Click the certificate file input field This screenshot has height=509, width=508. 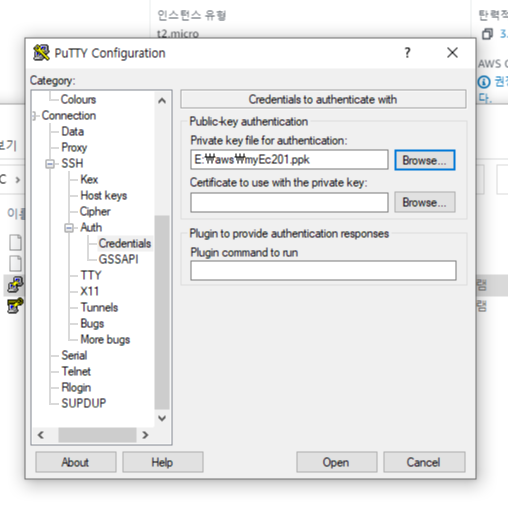click(289, 202)
